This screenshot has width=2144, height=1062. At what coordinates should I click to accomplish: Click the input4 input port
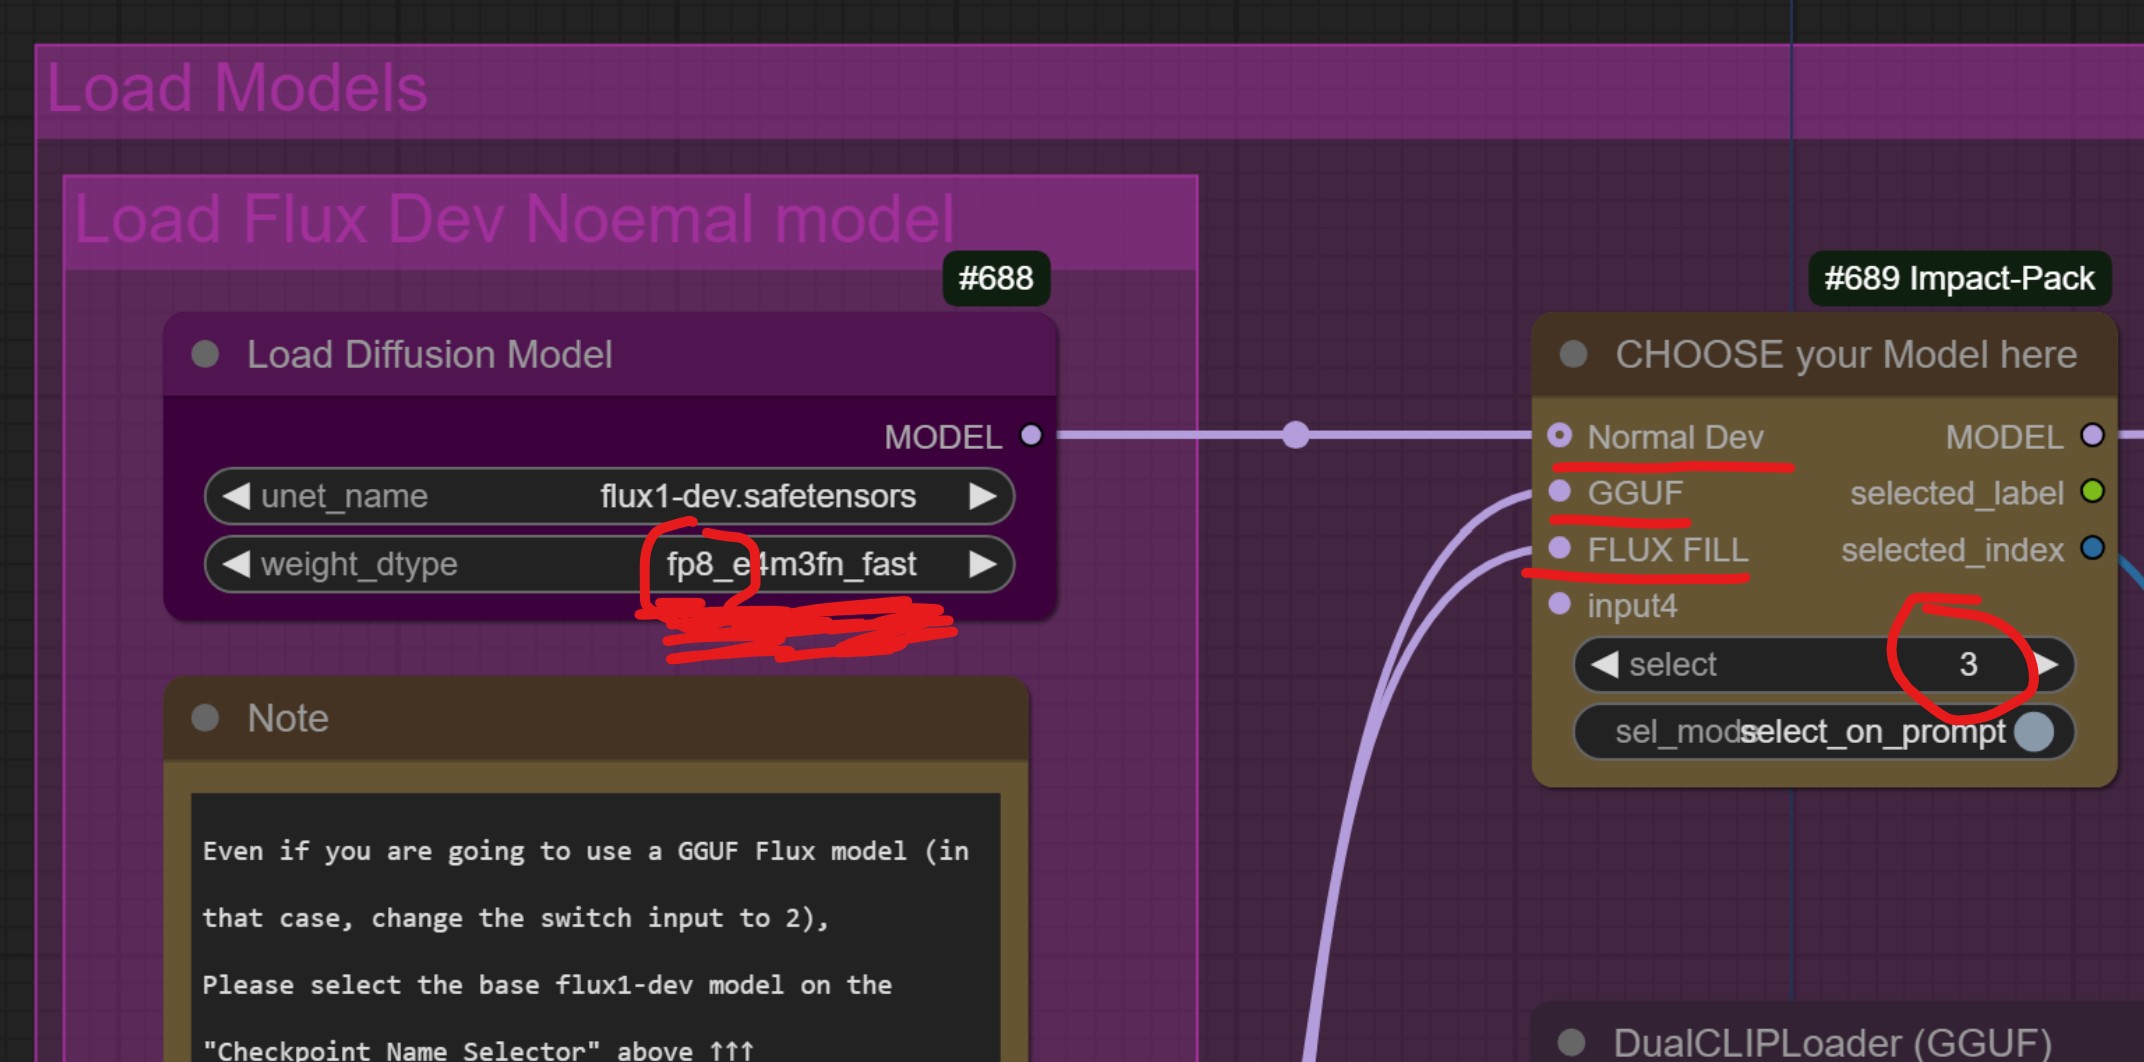pyautogui.click(x=1559, y=604)
